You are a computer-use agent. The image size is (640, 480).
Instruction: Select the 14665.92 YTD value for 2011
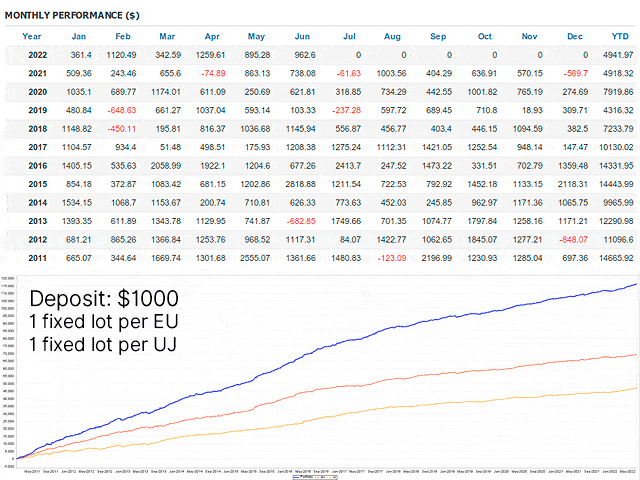click(x=616, y=258)
